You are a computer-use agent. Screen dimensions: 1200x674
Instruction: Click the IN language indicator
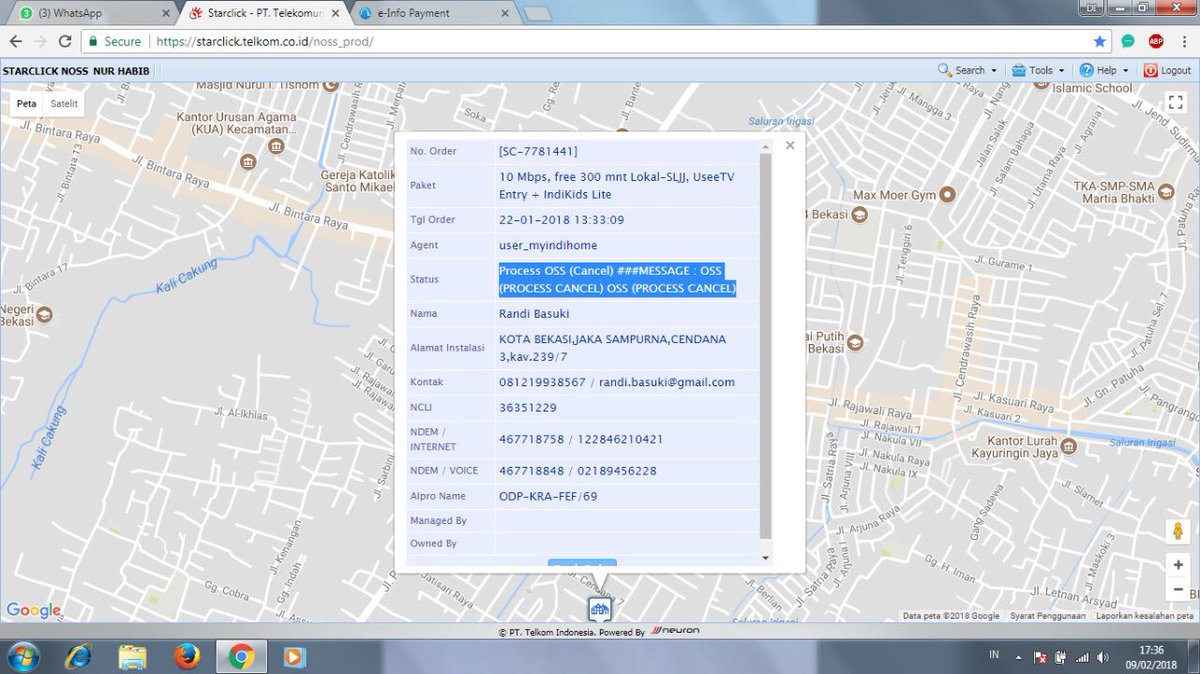(993, 654)
